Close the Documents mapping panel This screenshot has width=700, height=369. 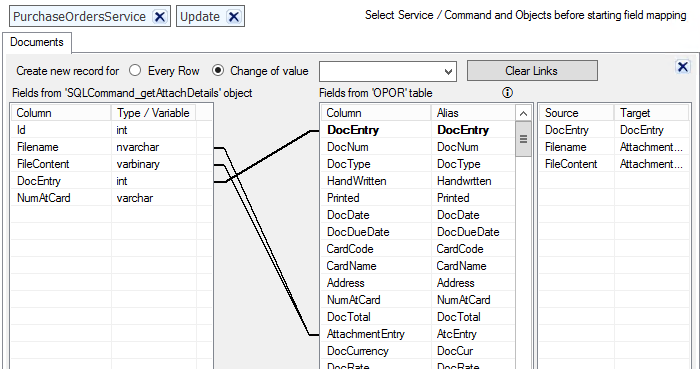click(x=683, y=67)
